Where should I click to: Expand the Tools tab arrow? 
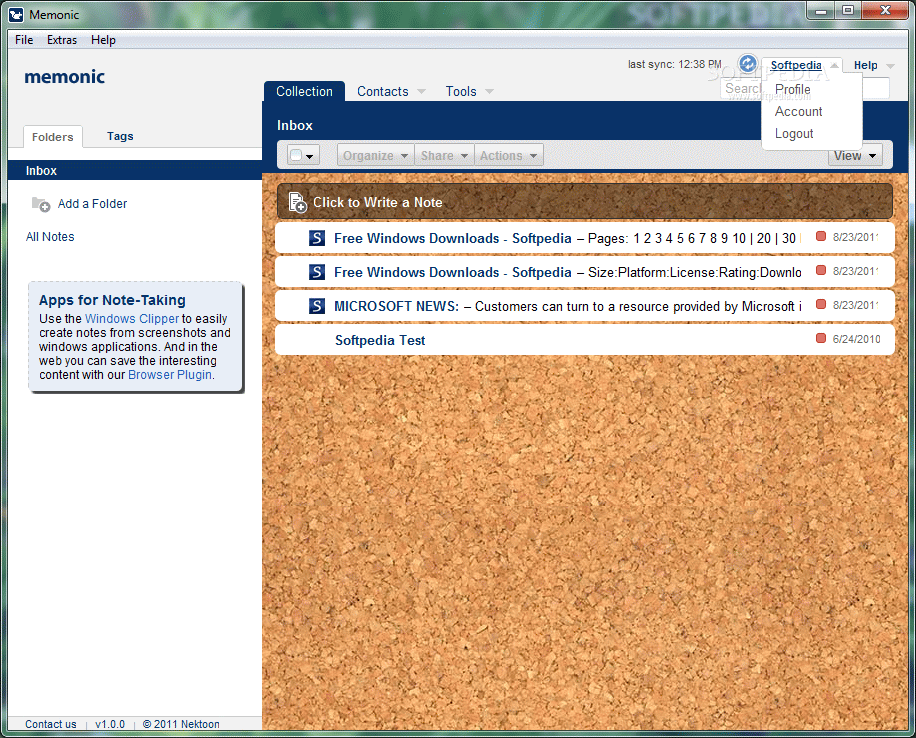(x=490, y=92)
